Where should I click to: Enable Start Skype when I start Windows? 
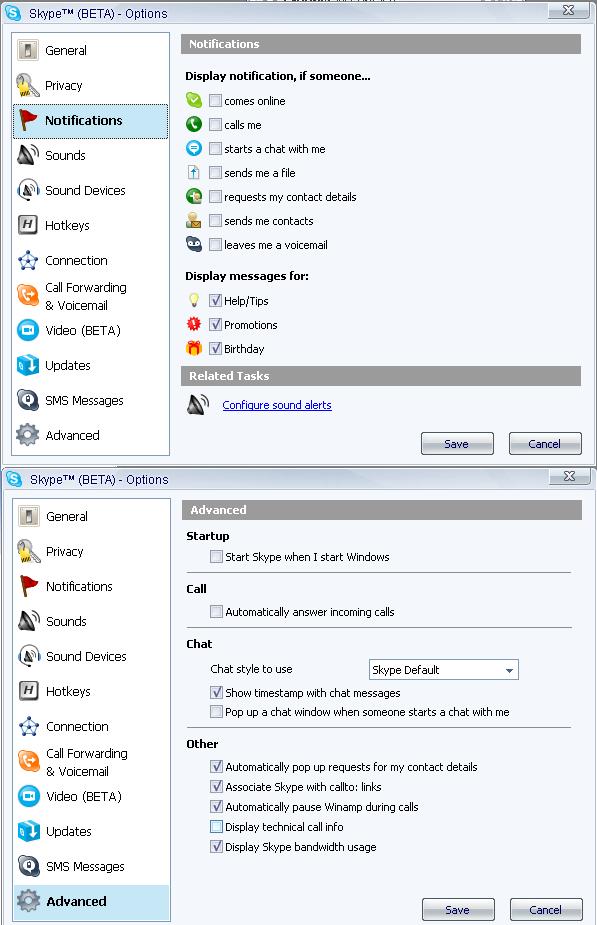pos(217,556)
